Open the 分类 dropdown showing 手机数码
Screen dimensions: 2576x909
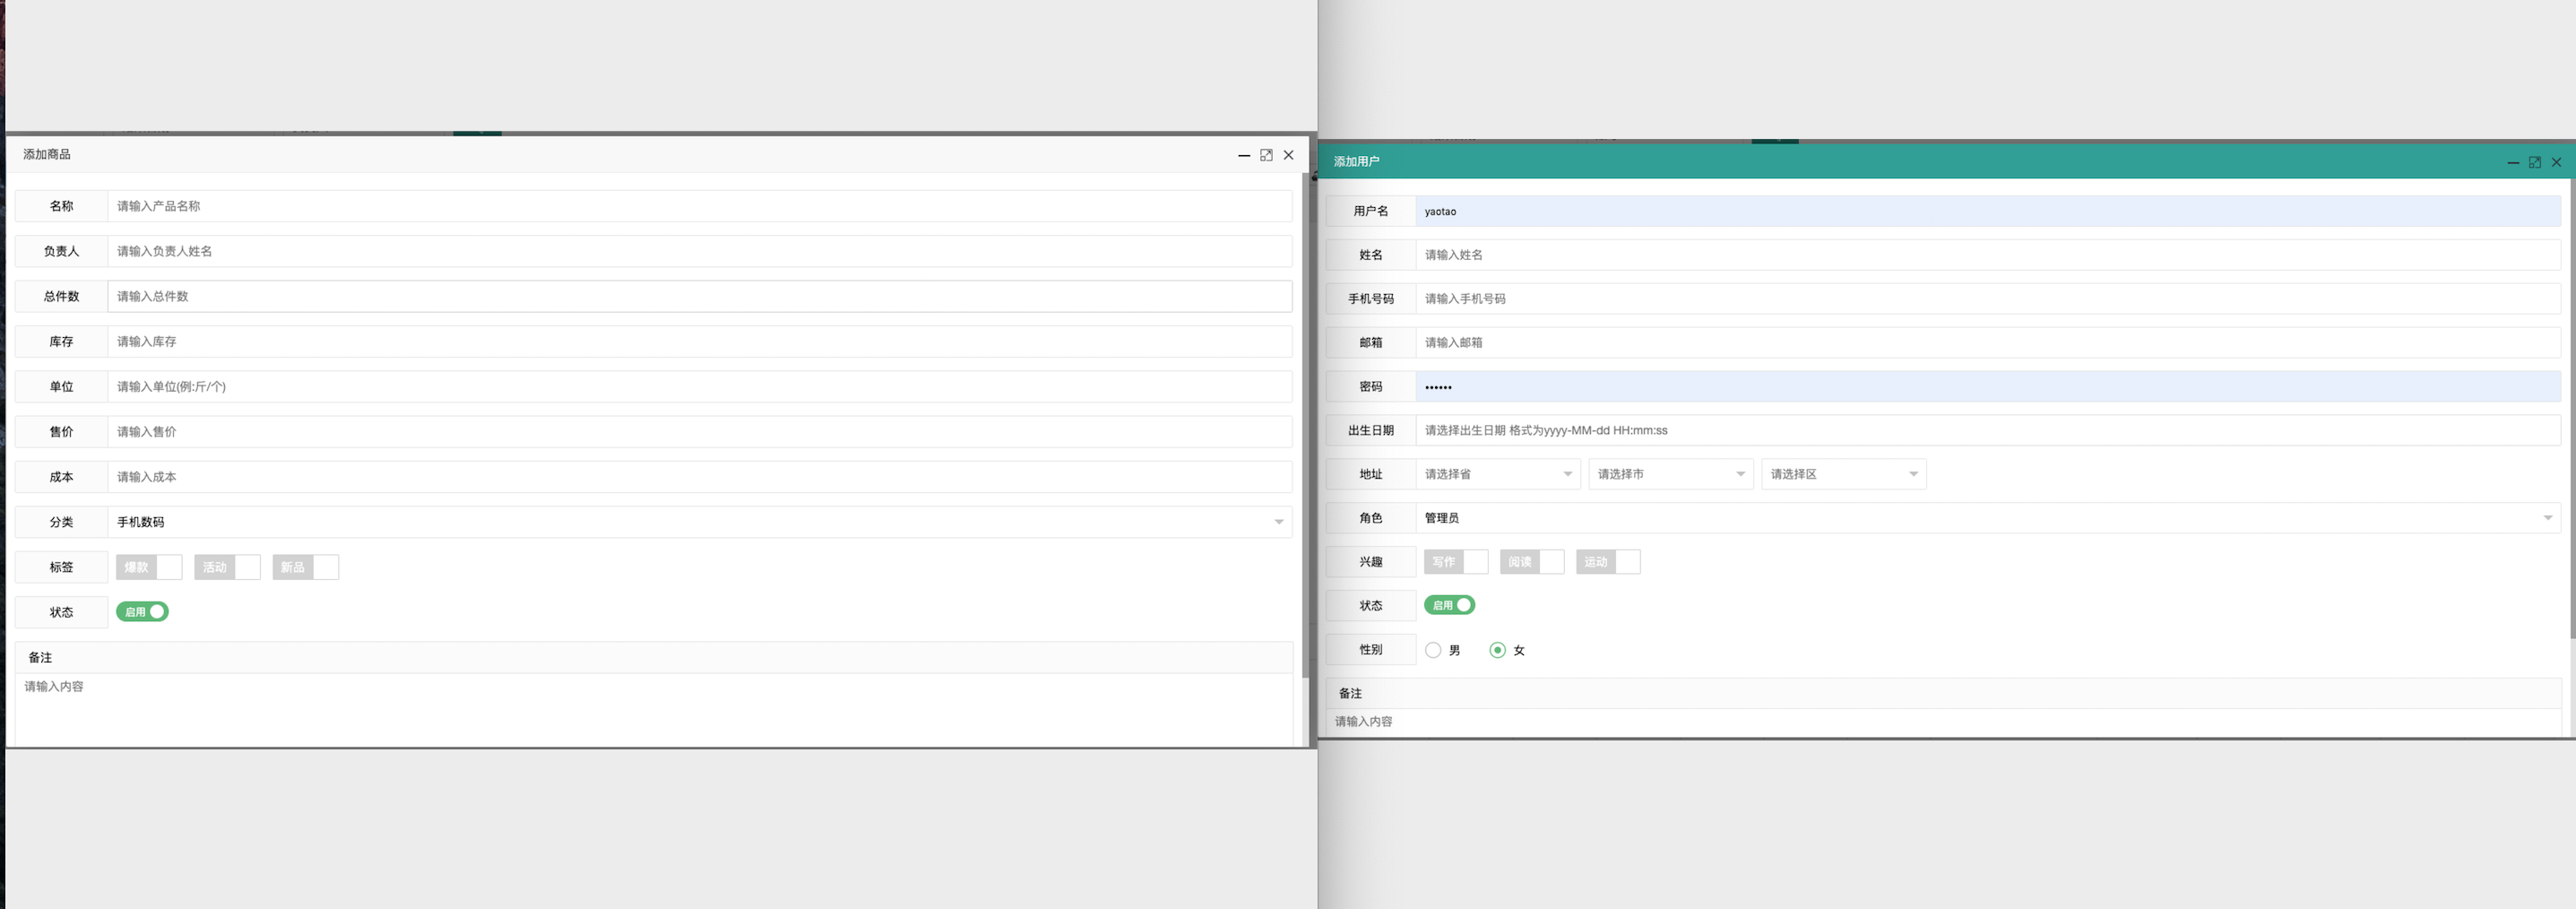tap(700, 521)
